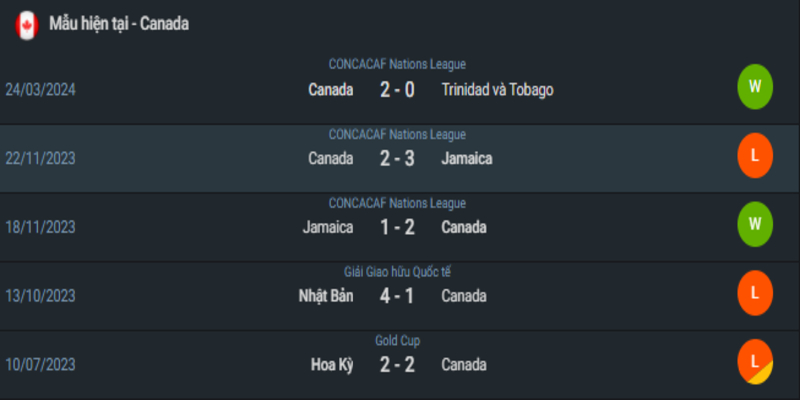
Task: Select the 10/07/2023 match date
Action: [40, 365]
